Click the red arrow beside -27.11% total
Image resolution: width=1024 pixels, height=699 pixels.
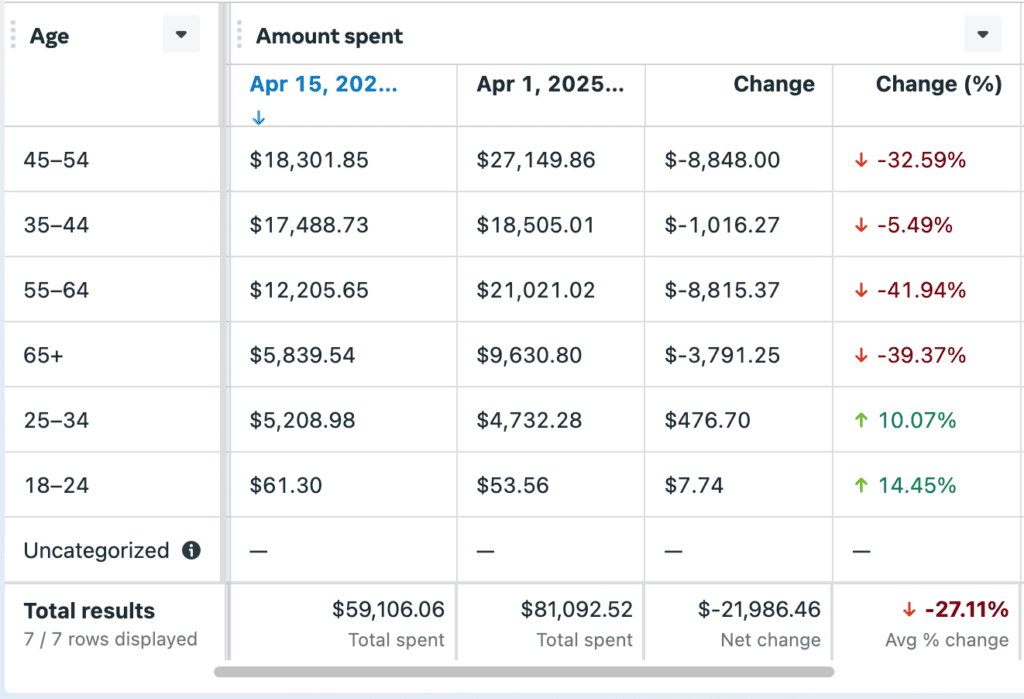click(908, 610)
